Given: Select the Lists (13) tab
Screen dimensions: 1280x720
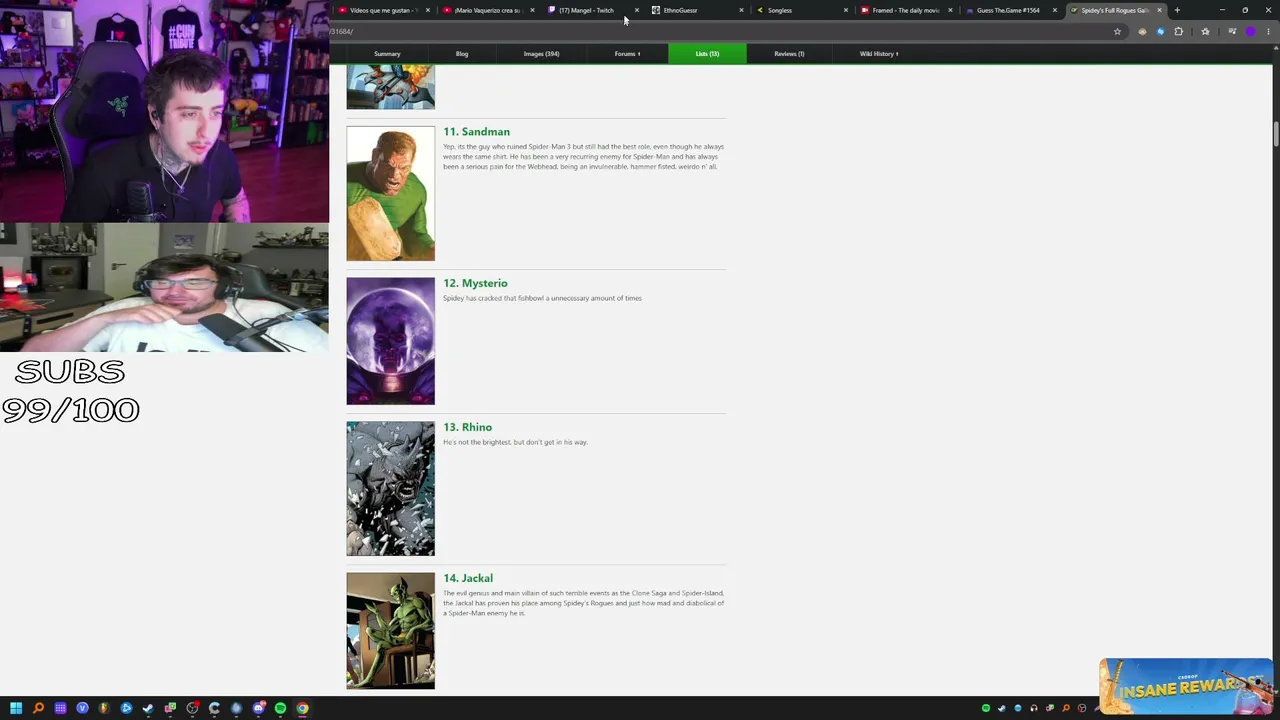Looking at the screenshot, I should click(707, 54).
